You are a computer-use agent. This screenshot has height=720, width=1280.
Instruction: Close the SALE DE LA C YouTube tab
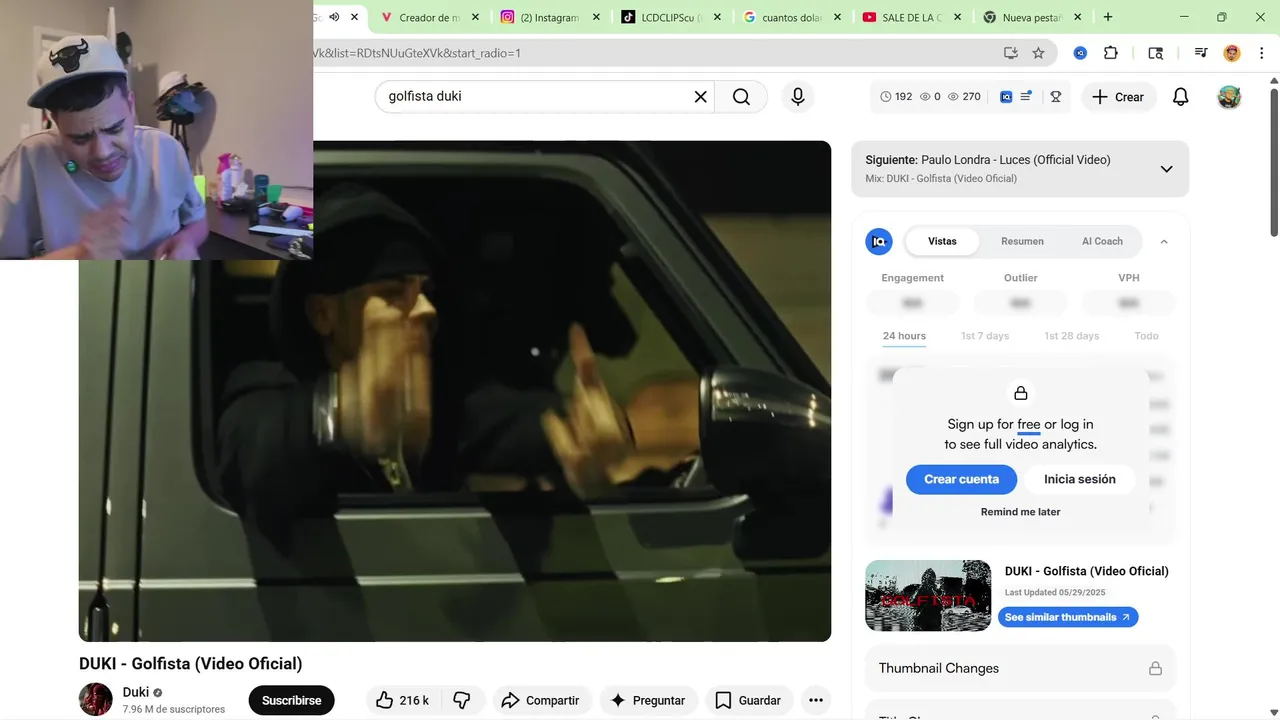click(x=958, y=17)
